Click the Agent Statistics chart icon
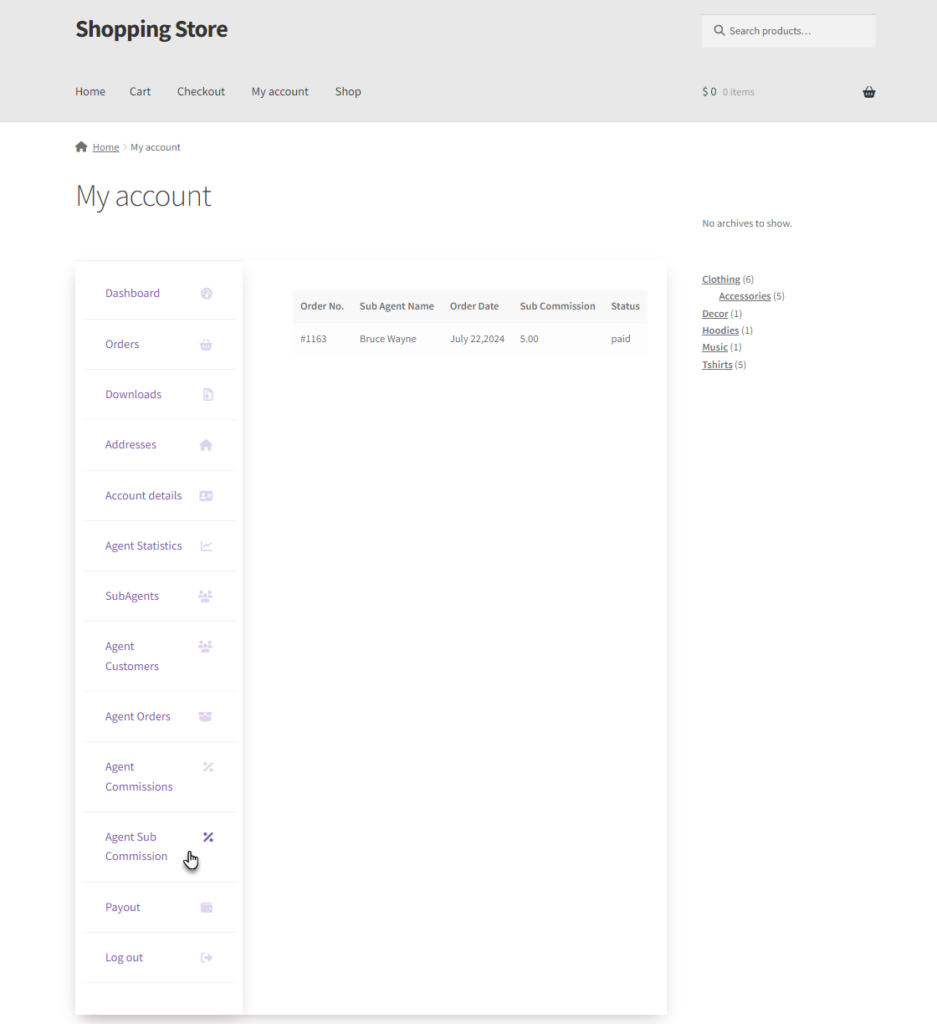The height and width of the screenshot is (1024, 937). pos(206,546)
